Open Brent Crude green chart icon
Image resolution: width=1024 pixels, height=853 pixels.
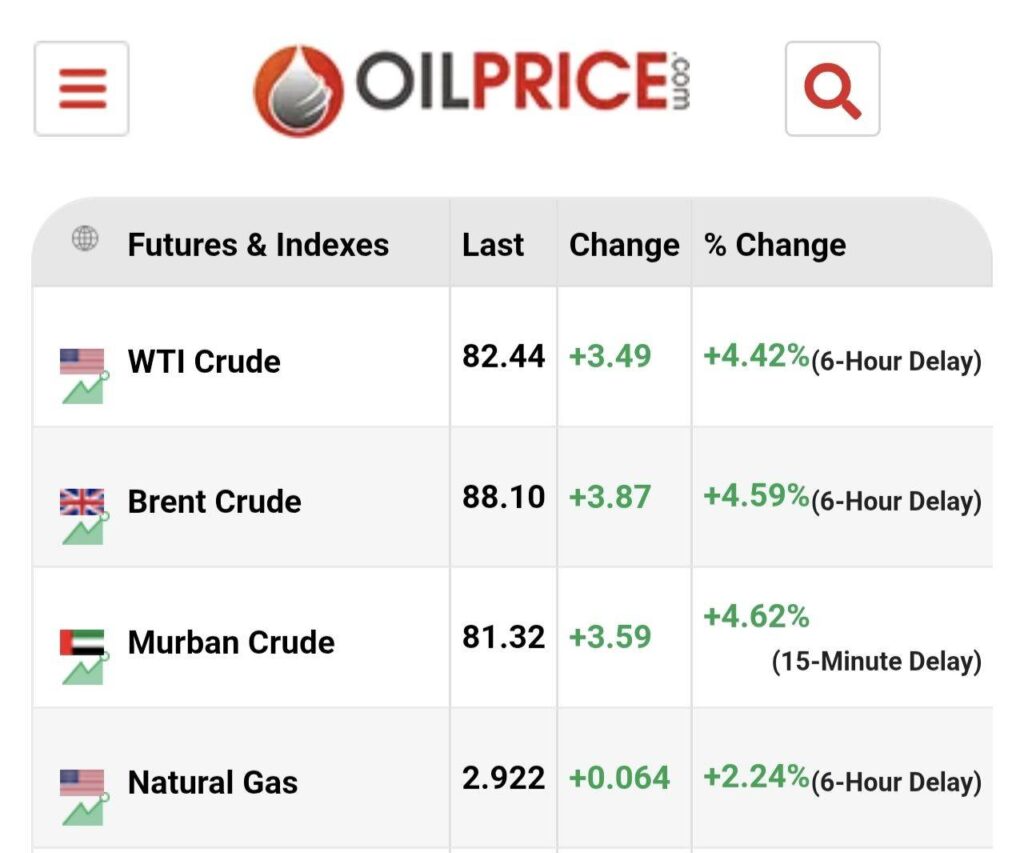[x=85, y=528]
